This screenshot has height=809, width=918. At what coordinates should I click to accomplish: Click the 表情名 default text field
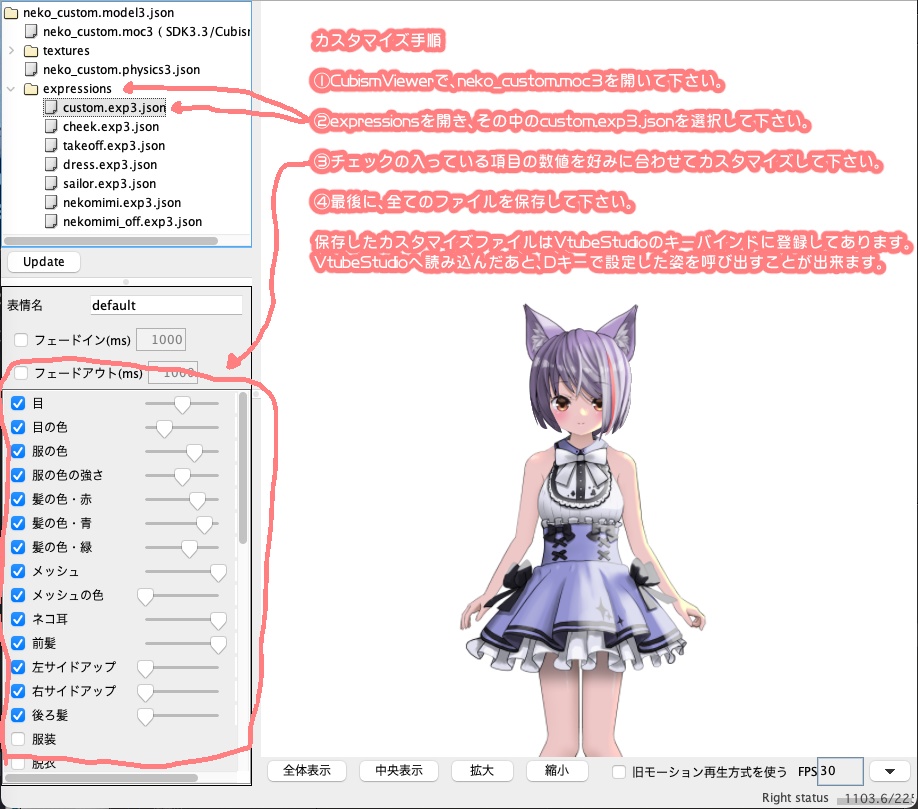[166, 306]
